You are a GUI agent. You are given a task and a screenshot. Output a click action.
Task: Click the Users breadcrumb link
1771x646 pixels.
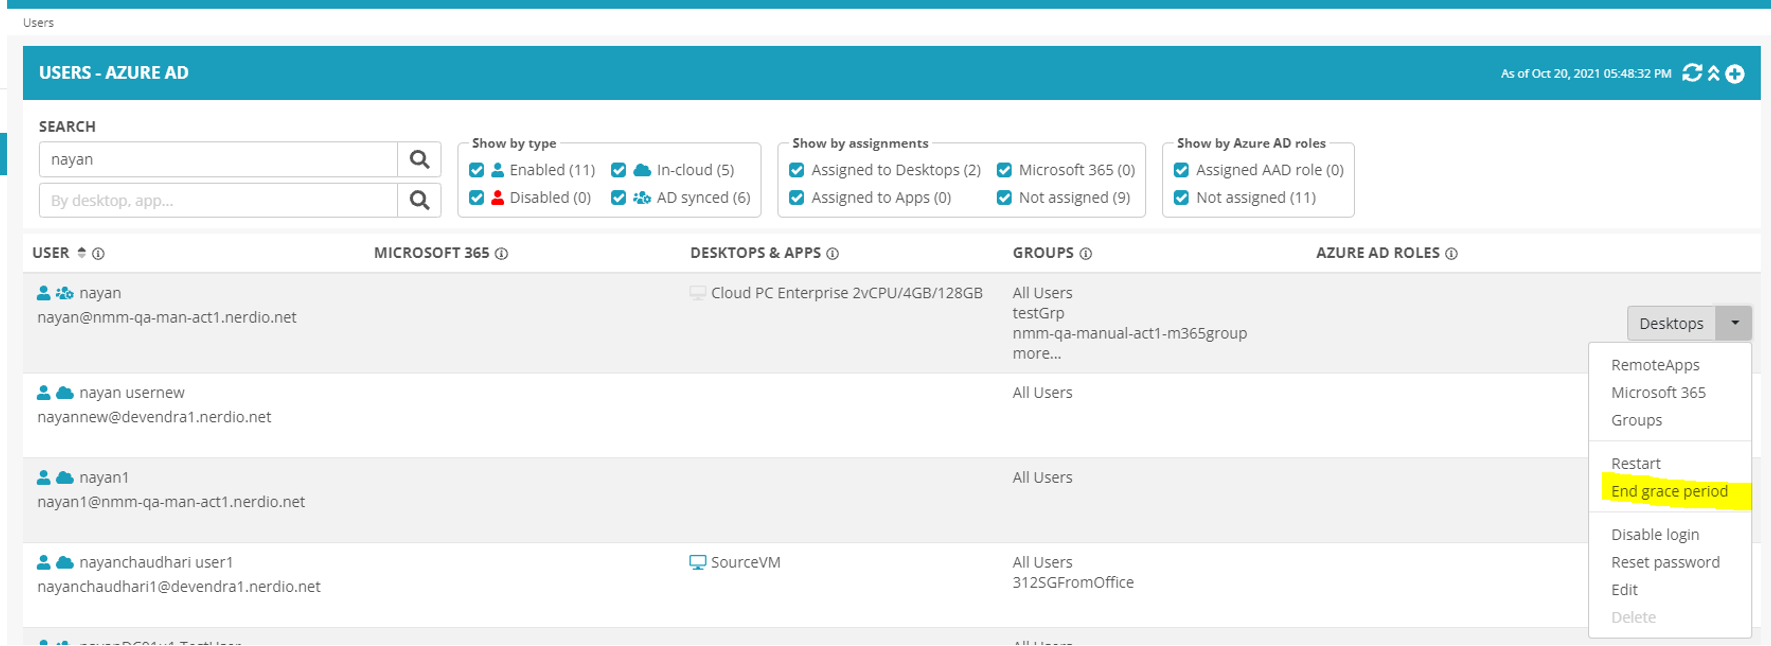click(38, 22)
